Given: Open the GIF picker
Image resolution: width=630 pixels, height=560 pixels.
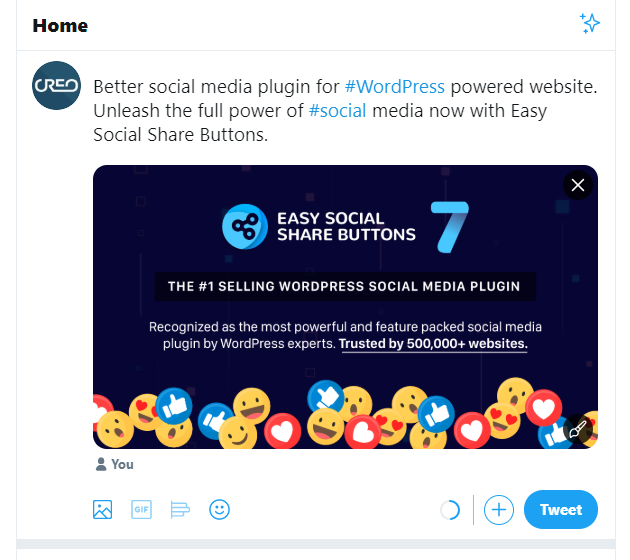Looking at the screenshot, I should coord(141,510).
